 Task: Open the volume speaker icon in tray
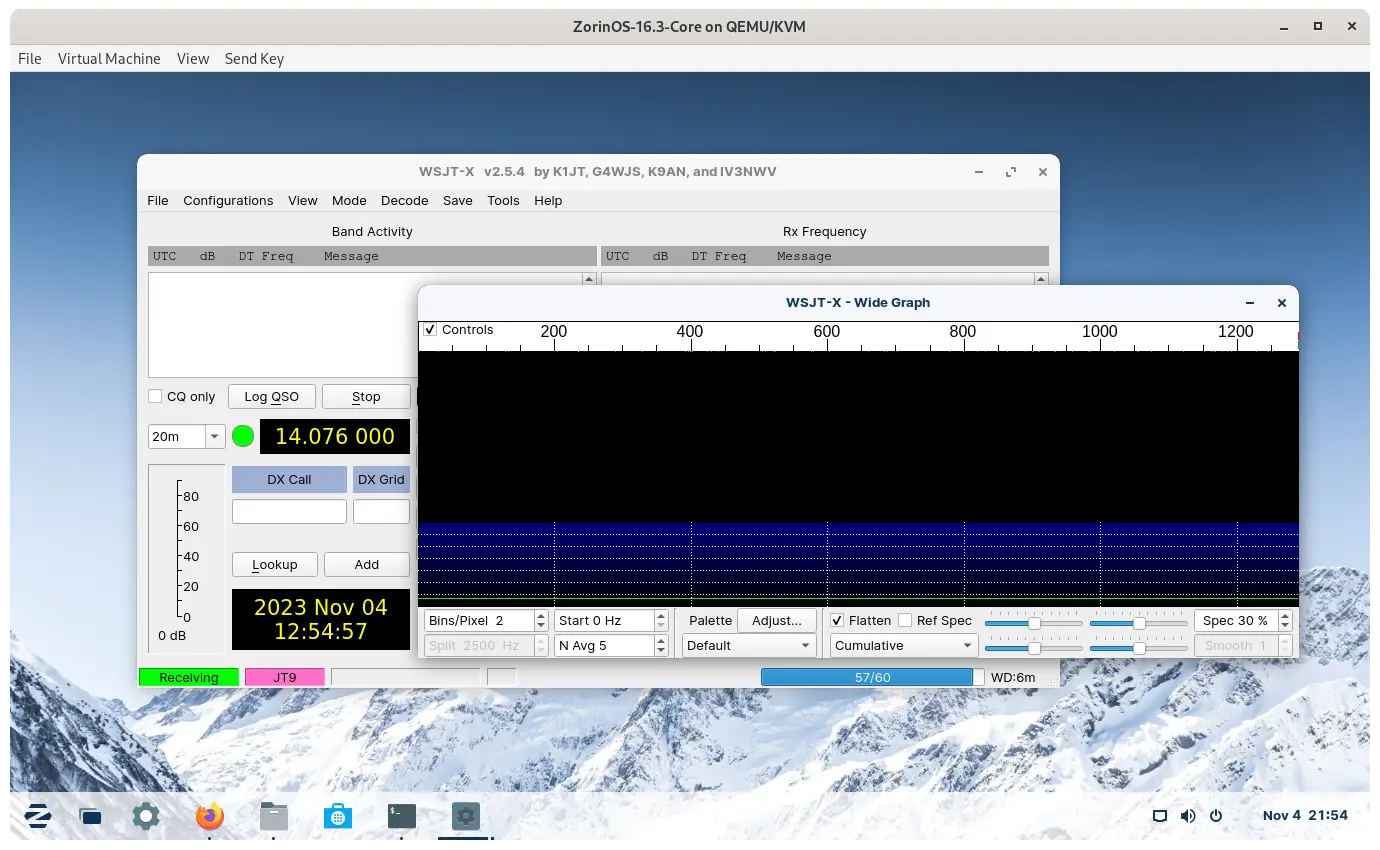click(x=1188, y=816)
